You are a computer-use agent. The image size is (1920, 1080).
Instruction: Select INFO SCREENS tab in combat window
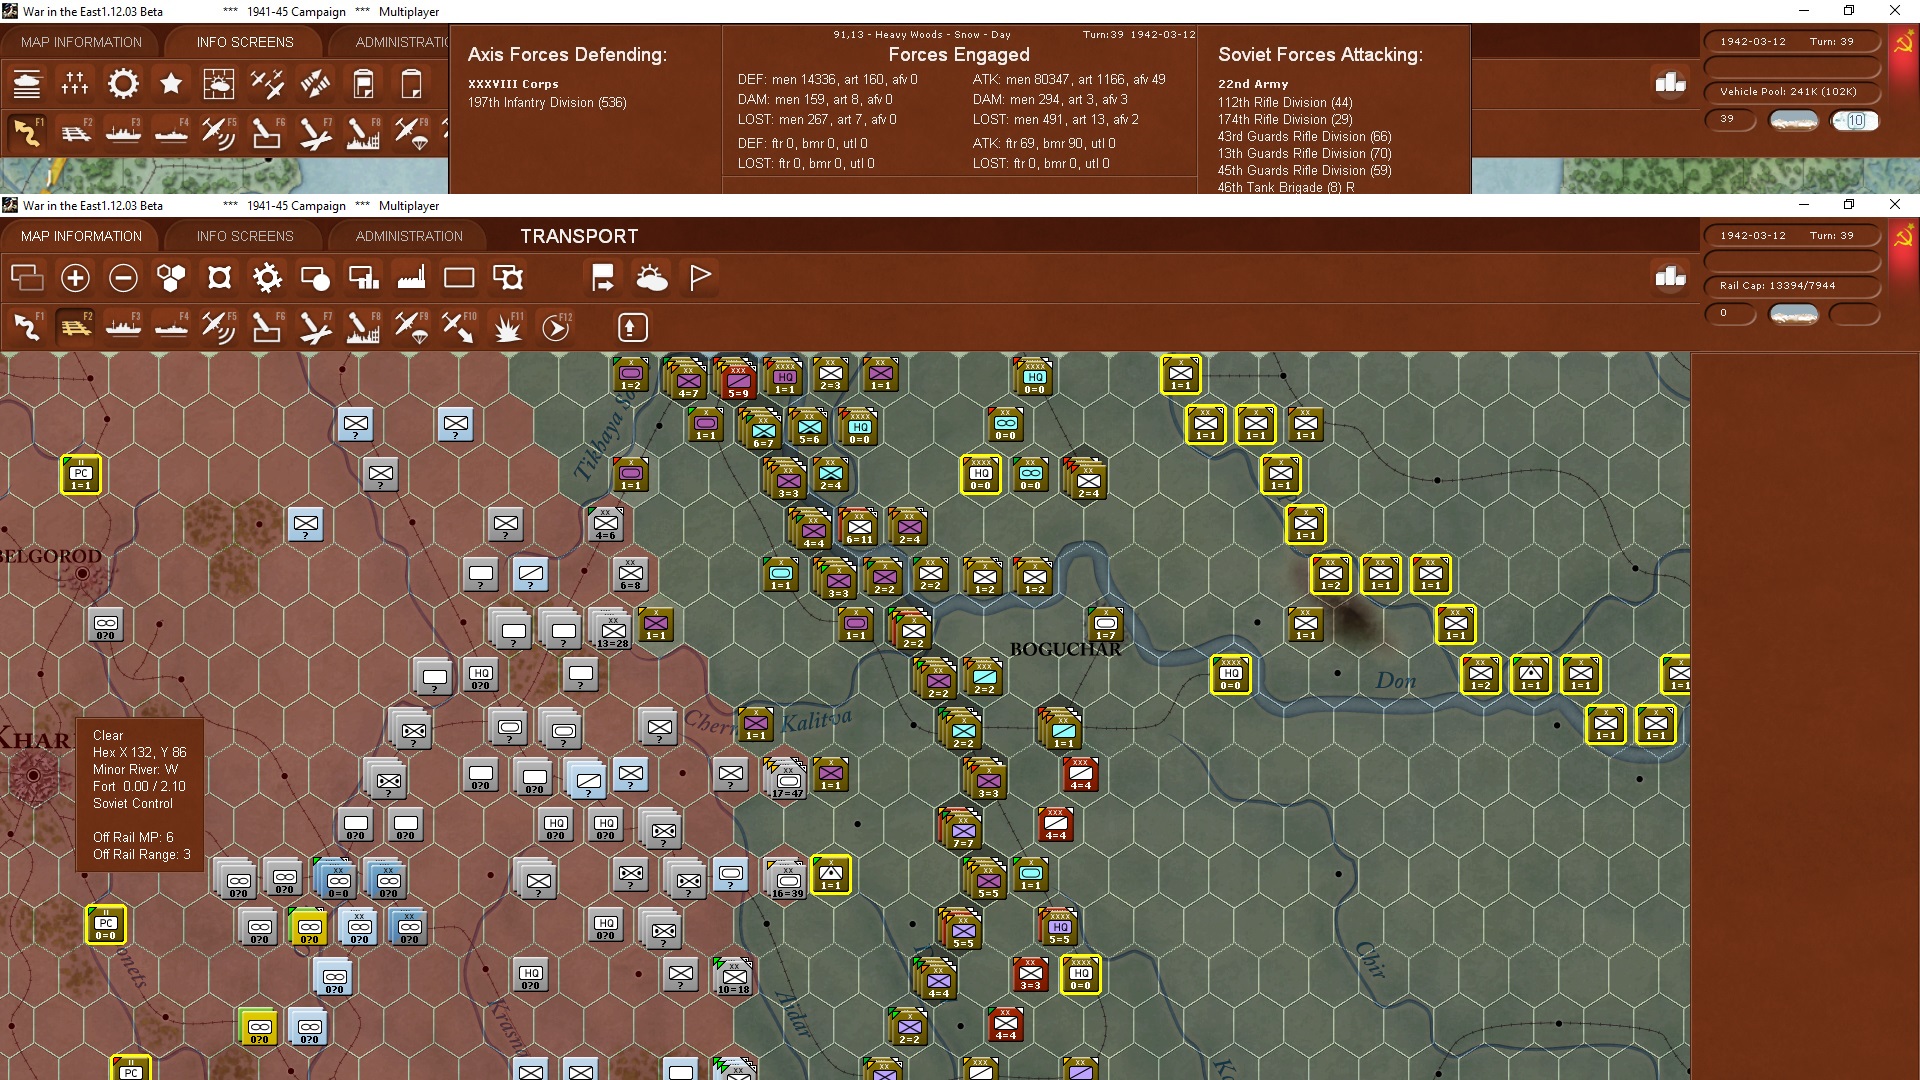click(x=245, y=42)
